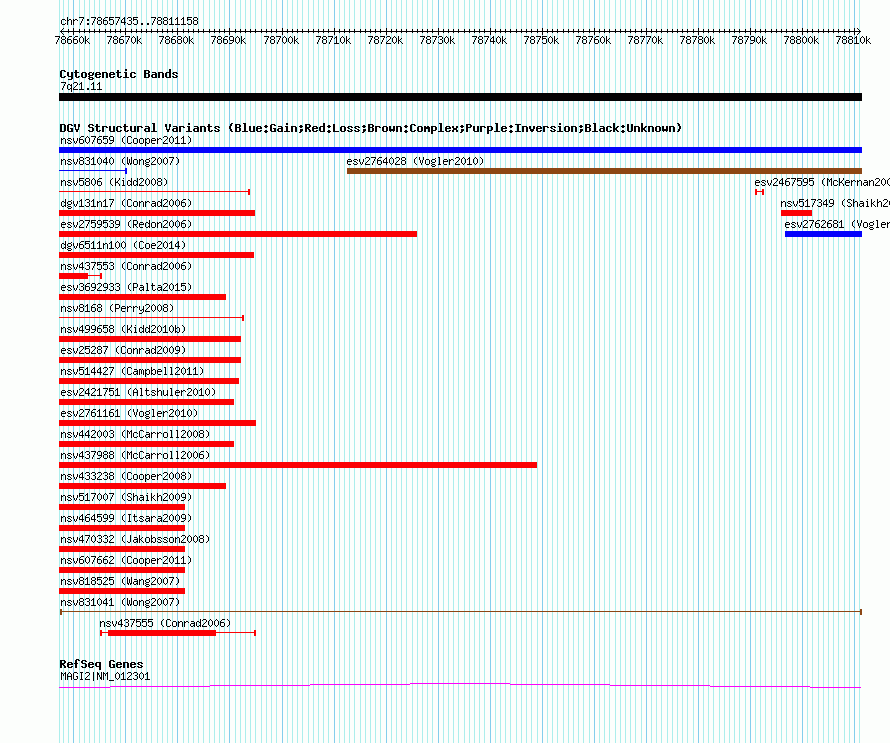This screenshot has height=743, width=890.
Task: Click the thin blue line under nsv831040
Action: click(93, 170)
